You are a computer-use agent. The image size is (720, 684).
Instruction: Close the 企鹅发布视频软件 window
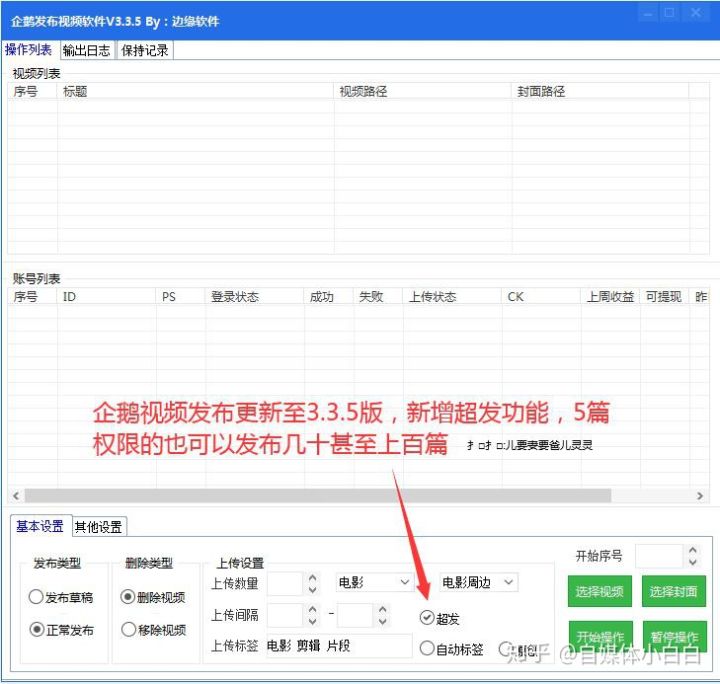[x=696, y=13]
